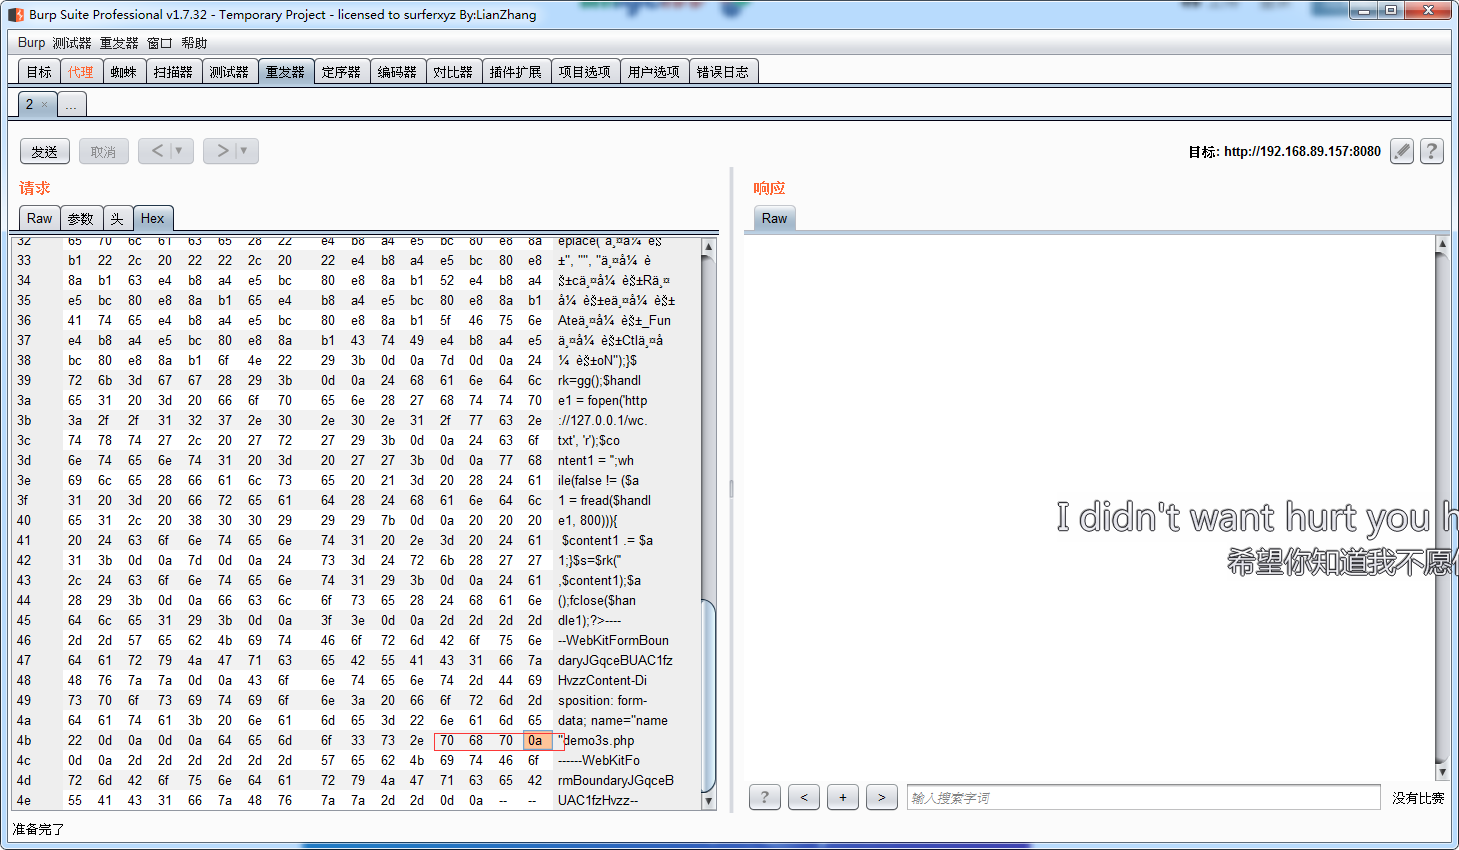Open the back-history dropdown arrow
The image size is (1459, 850).
179,151
